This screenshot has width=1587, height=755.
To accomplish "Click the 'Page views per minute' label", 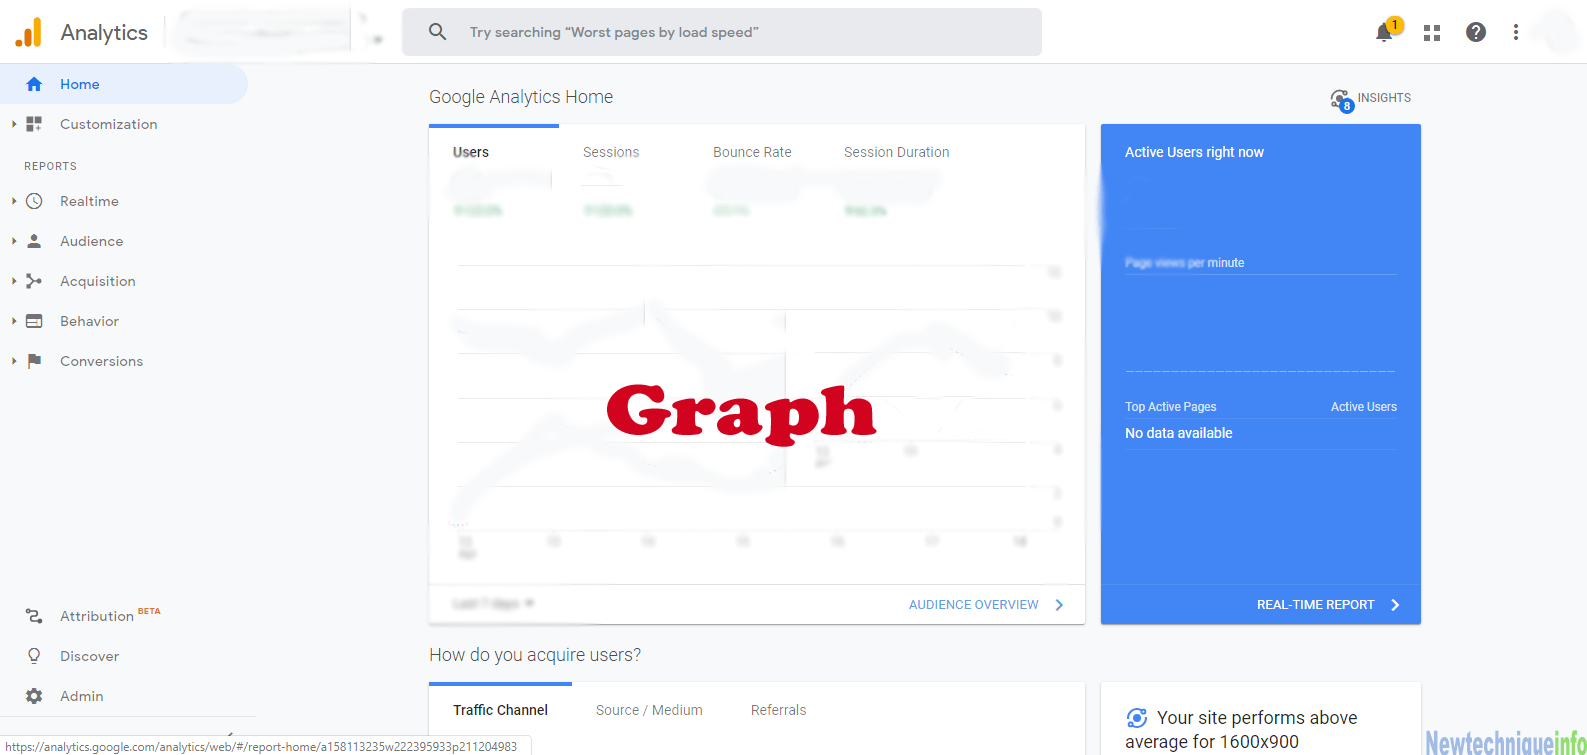I will [1185, 263].
